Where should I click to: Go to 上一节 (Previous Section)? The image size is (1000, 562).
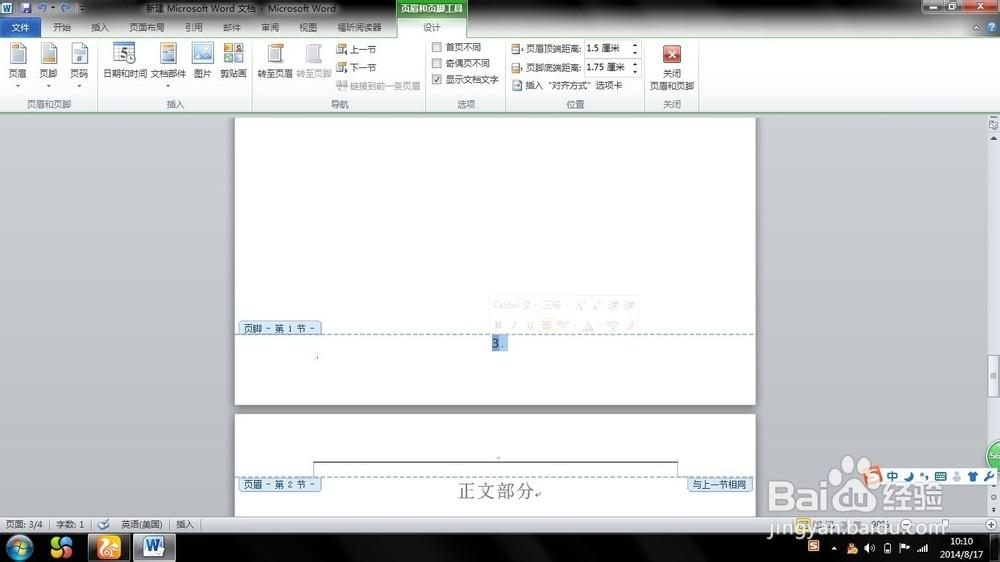[x=357, y=49]
